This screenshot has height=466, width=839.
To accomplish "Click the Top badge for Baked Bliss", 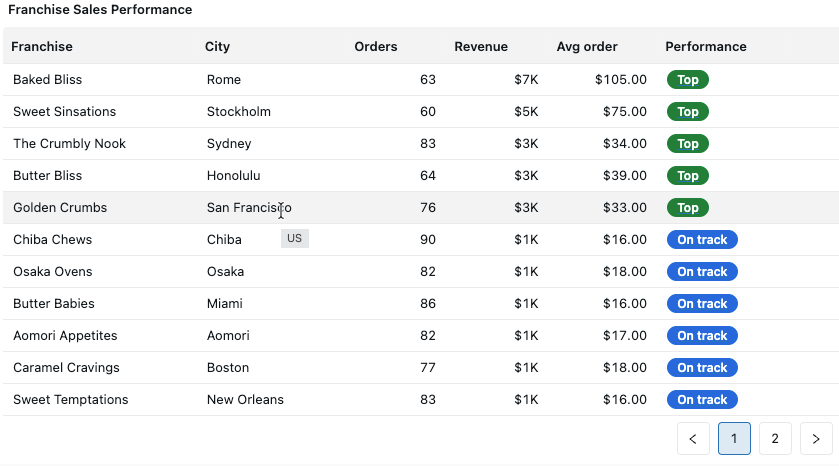I will coord(687,80).
